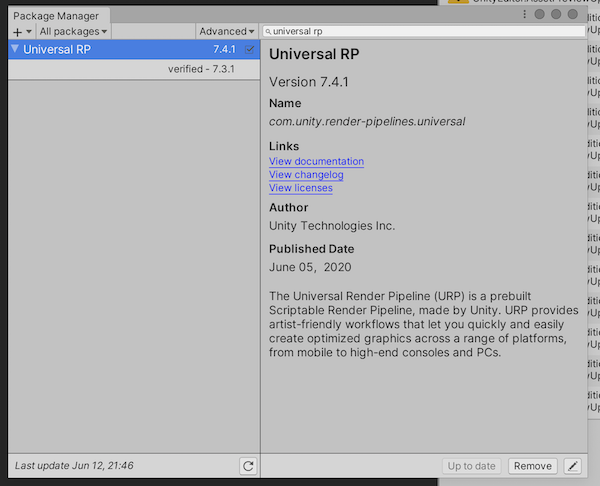The image size is (600, 486).
Task: Click the June 05, 2020 published date
Action: click(x=310, y=267)
